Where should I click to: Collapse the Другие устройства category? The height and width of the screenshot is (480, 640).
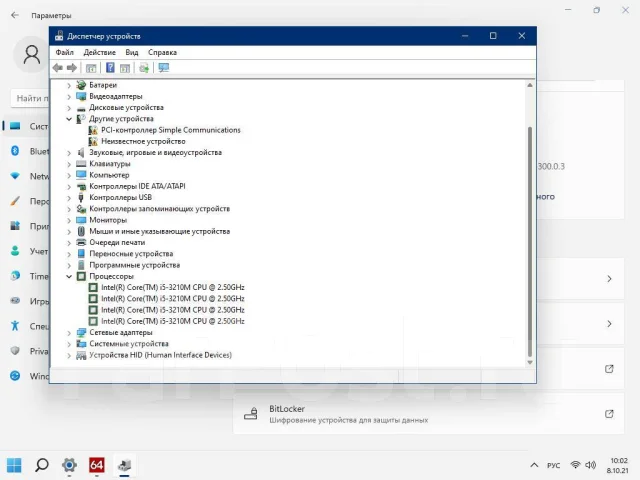click(69, 119)
